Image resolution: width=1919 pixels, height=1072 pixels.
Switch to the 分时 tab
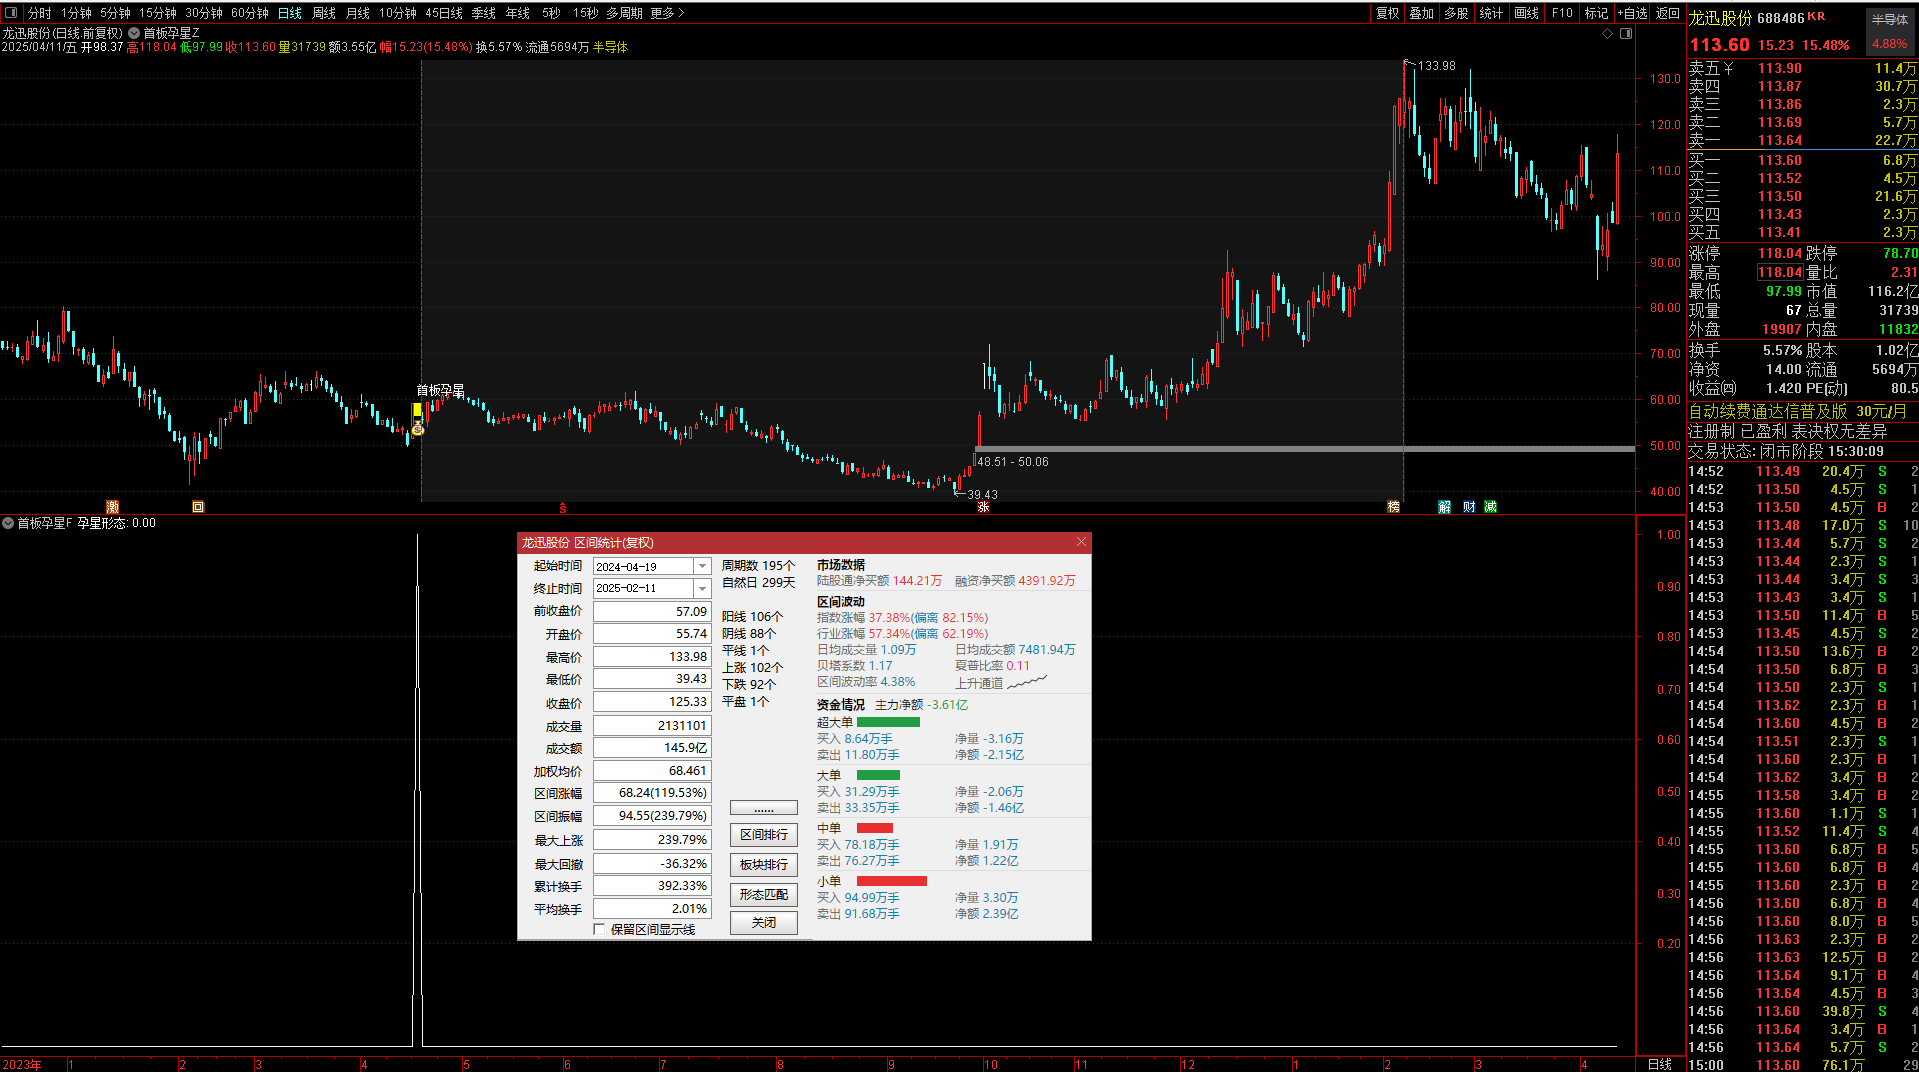tap(39, 13)
